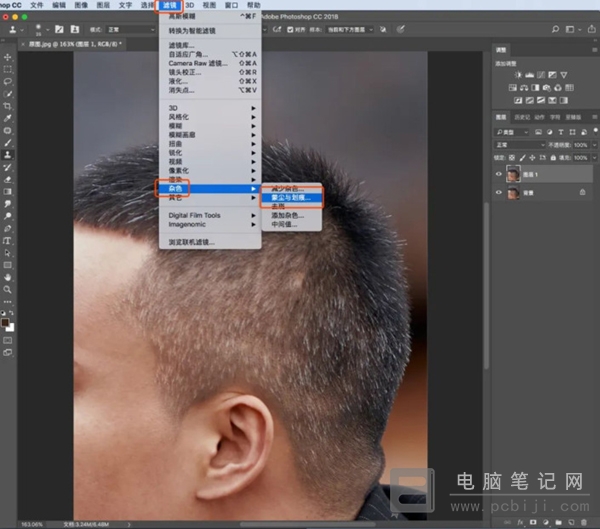Add a Brightness/Contrast adjustment
Screen dimensions: 600x529
[518, 75]
